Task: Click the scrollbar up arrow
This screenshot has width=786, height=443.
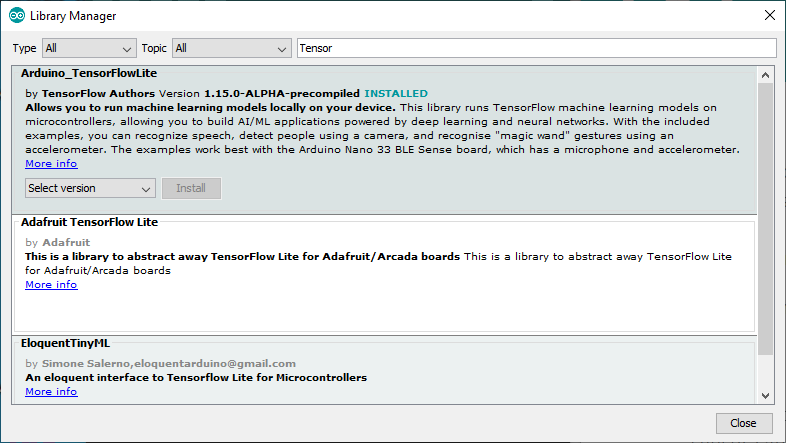Action: [x=765, y=75]
